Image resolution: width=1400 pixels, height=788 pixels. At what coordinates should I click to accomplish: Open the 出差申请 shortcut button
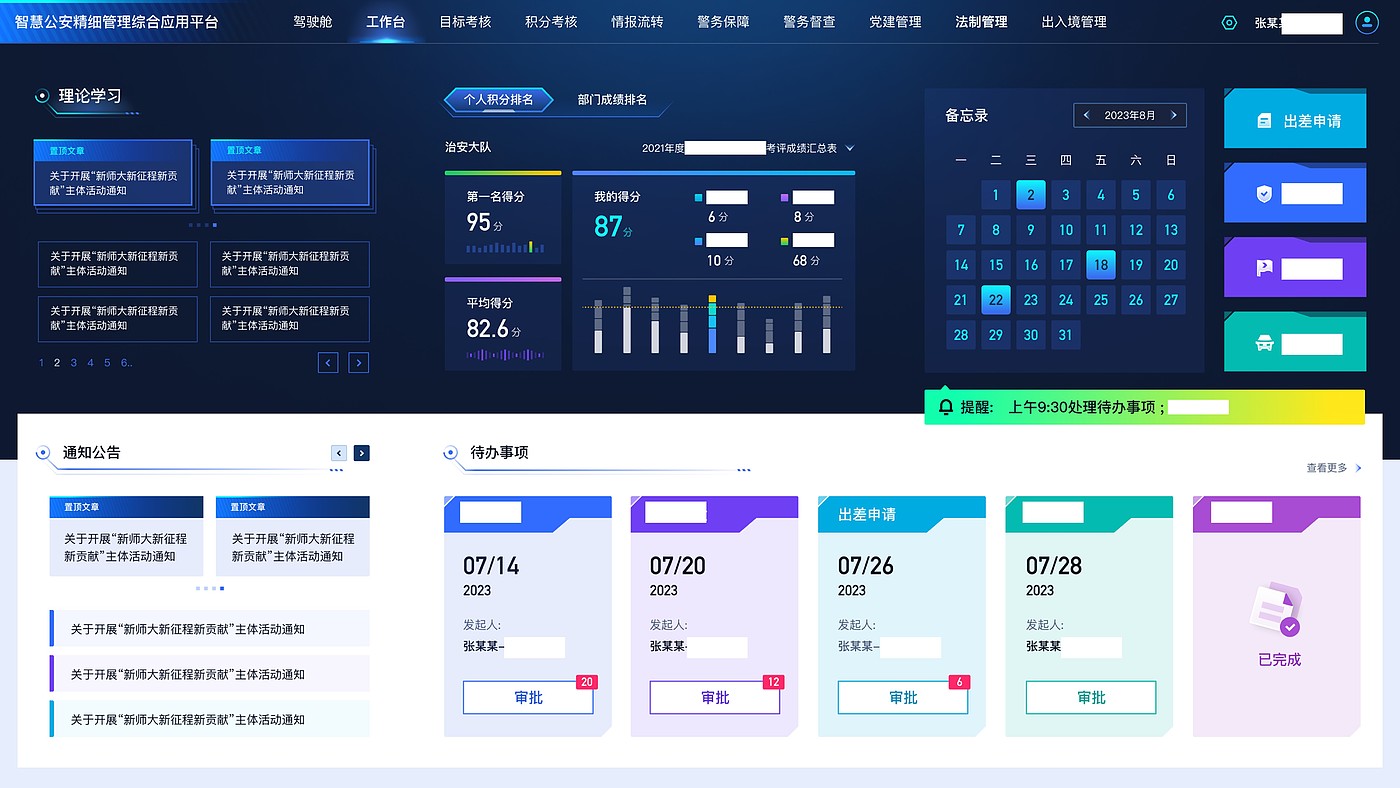click(1295, 118)
